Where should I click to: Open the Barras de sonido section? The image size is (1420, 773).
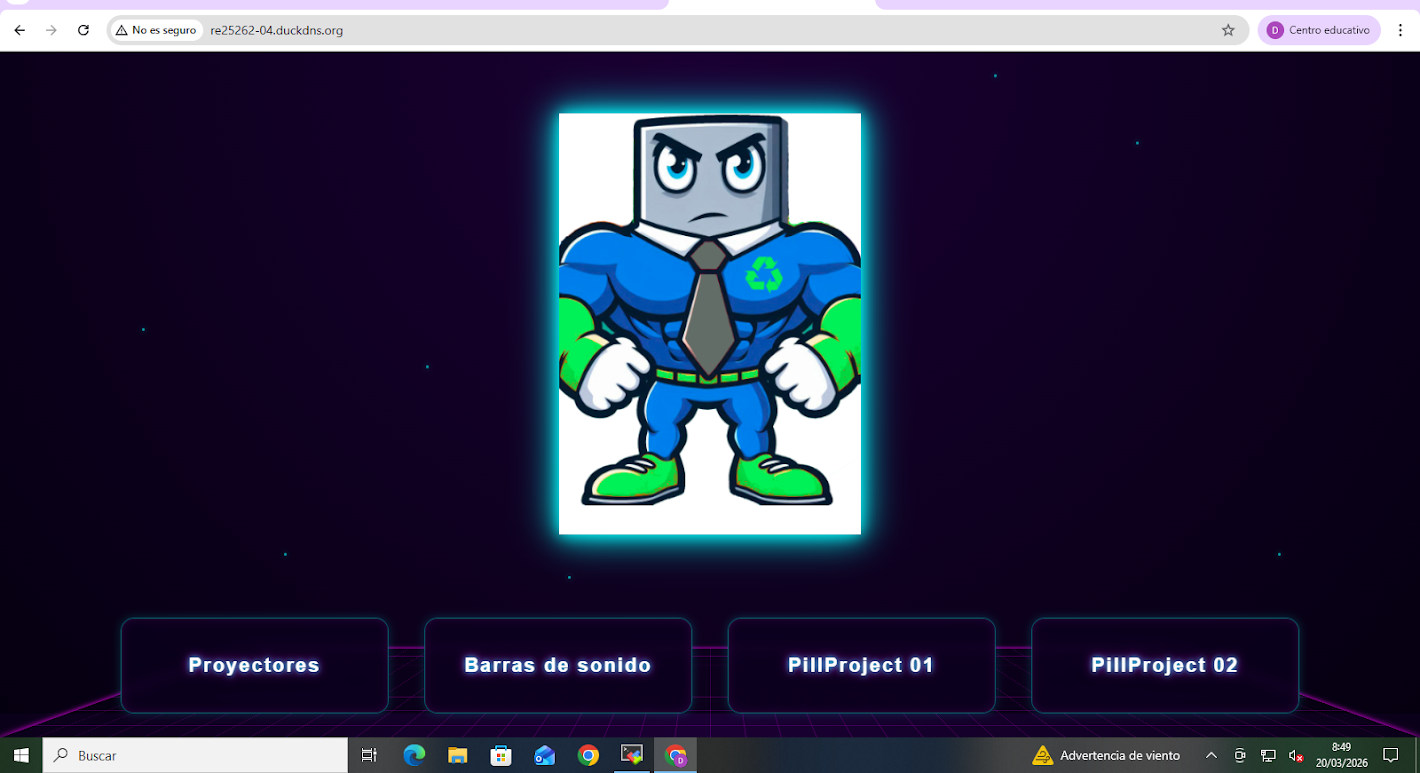[558, 665]
